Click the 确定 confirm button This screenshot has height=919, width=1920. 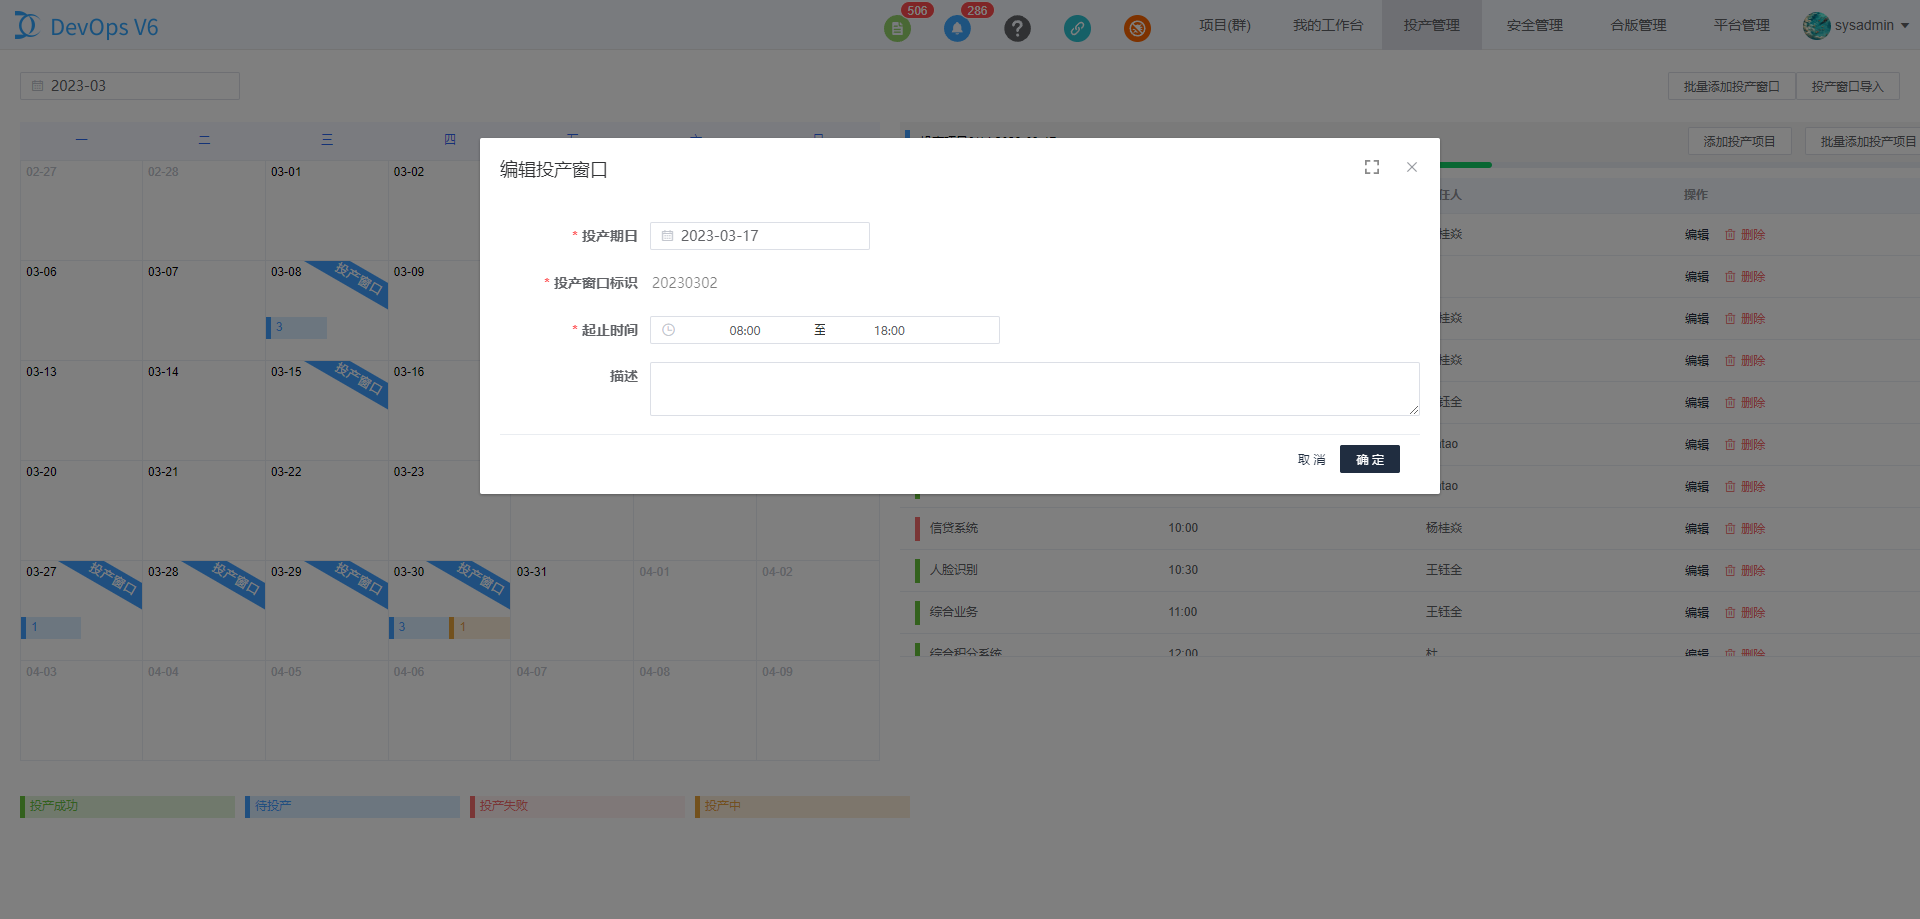pyautogui.click(x=1369, y=459)
